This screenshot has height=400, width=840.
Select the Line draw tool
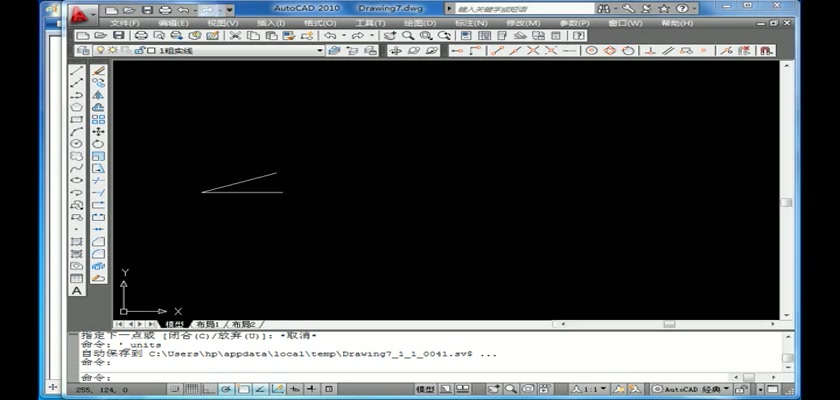coord(77,70)
